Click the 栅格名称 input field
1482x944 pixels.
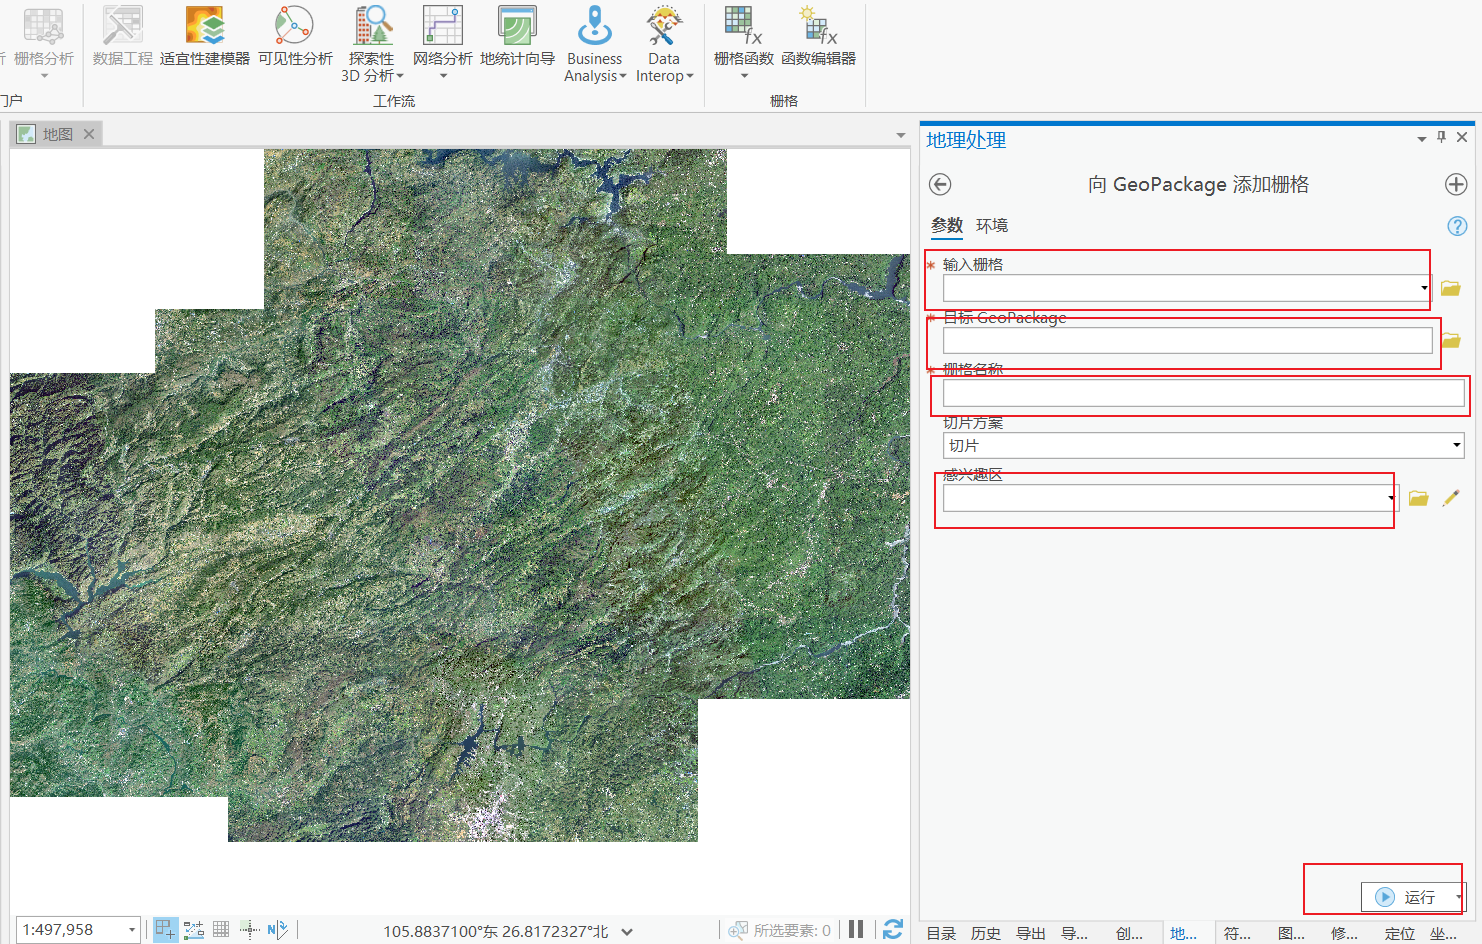point(1203,393)
